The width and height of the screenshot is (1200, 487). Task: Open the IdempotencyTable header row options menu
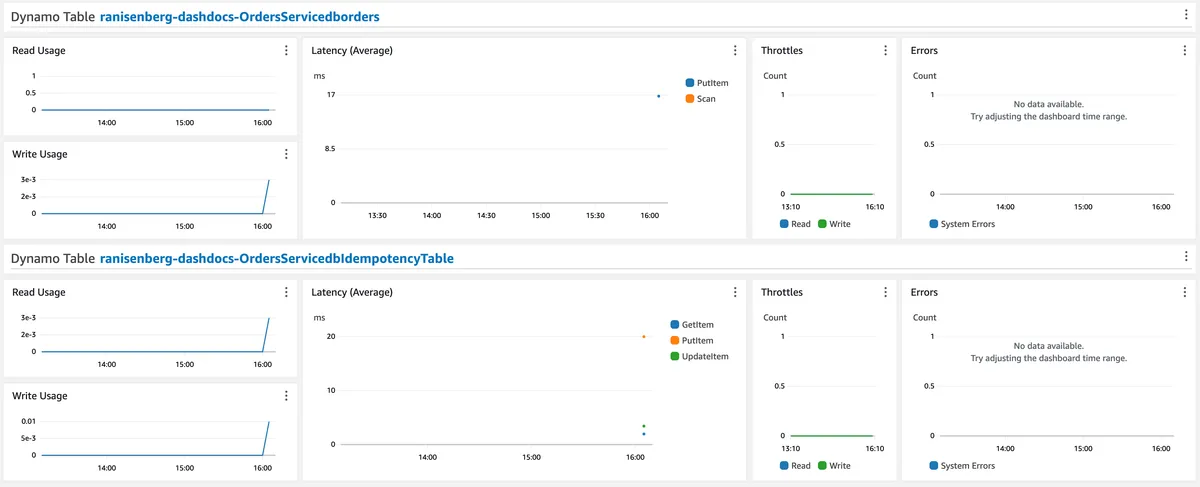1185,258
